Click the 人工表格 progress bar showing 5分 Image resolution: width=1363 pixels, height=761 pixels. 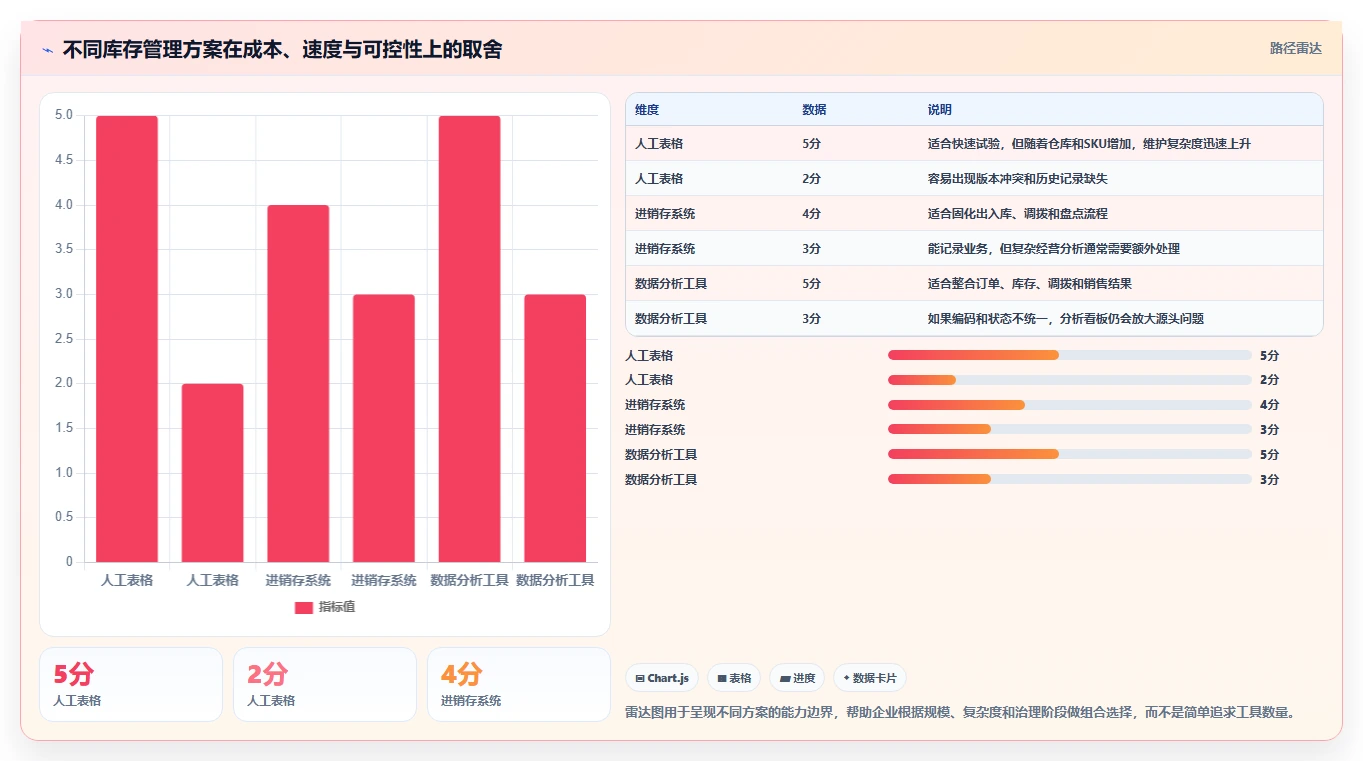click(1070, 355)
